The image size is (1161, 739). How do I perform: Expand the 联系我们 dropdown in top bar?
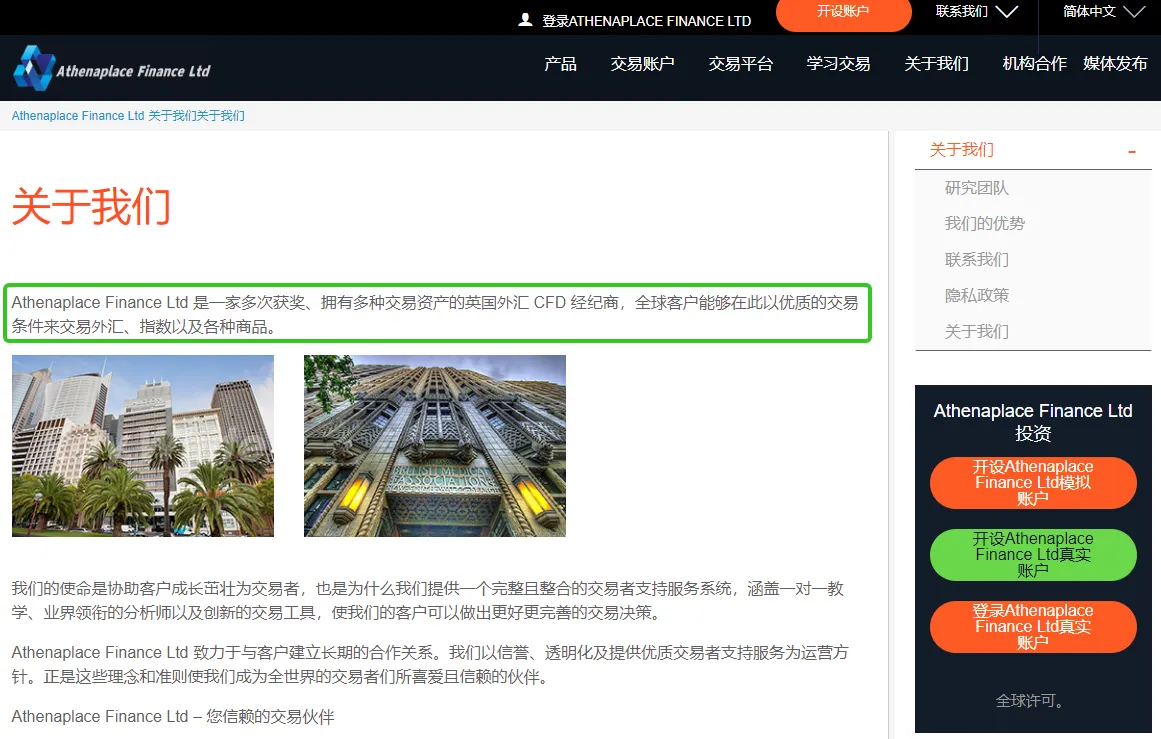[976, 12]
